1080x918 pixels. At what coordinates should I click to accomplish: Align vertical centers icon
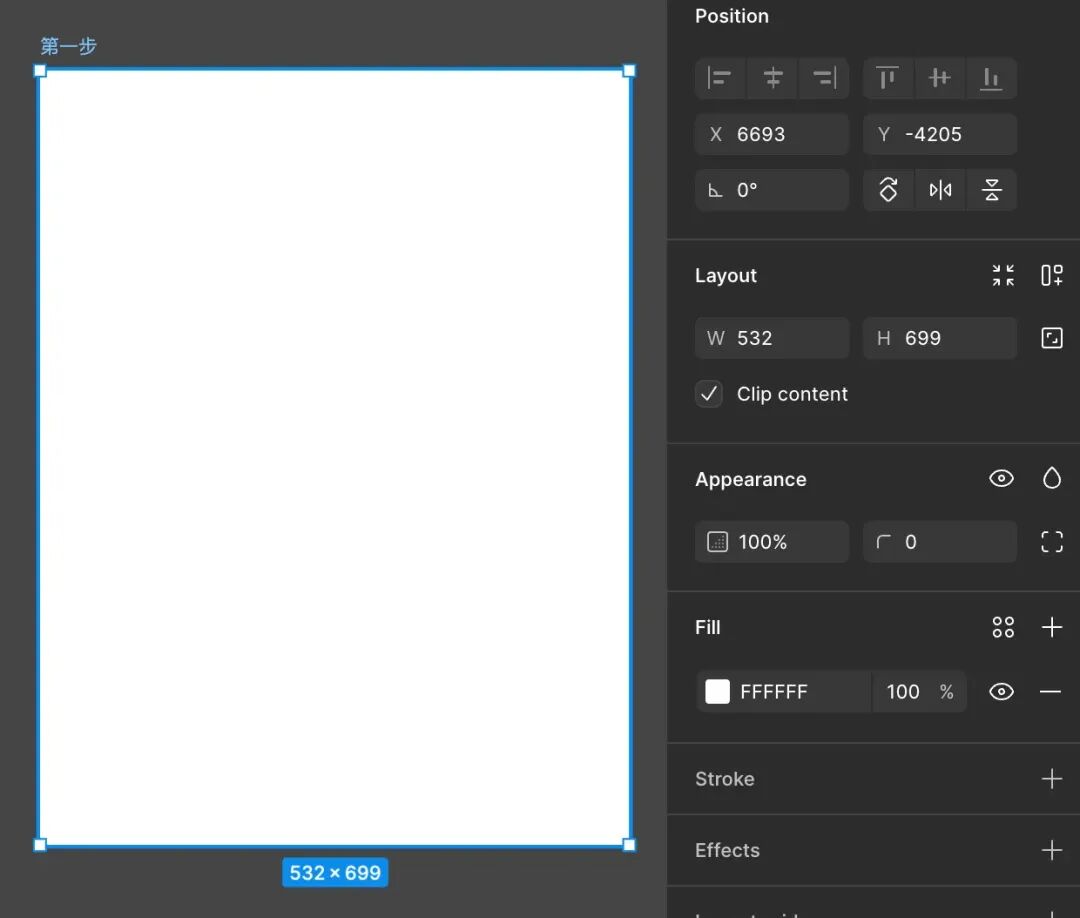(x=939, y=78)
